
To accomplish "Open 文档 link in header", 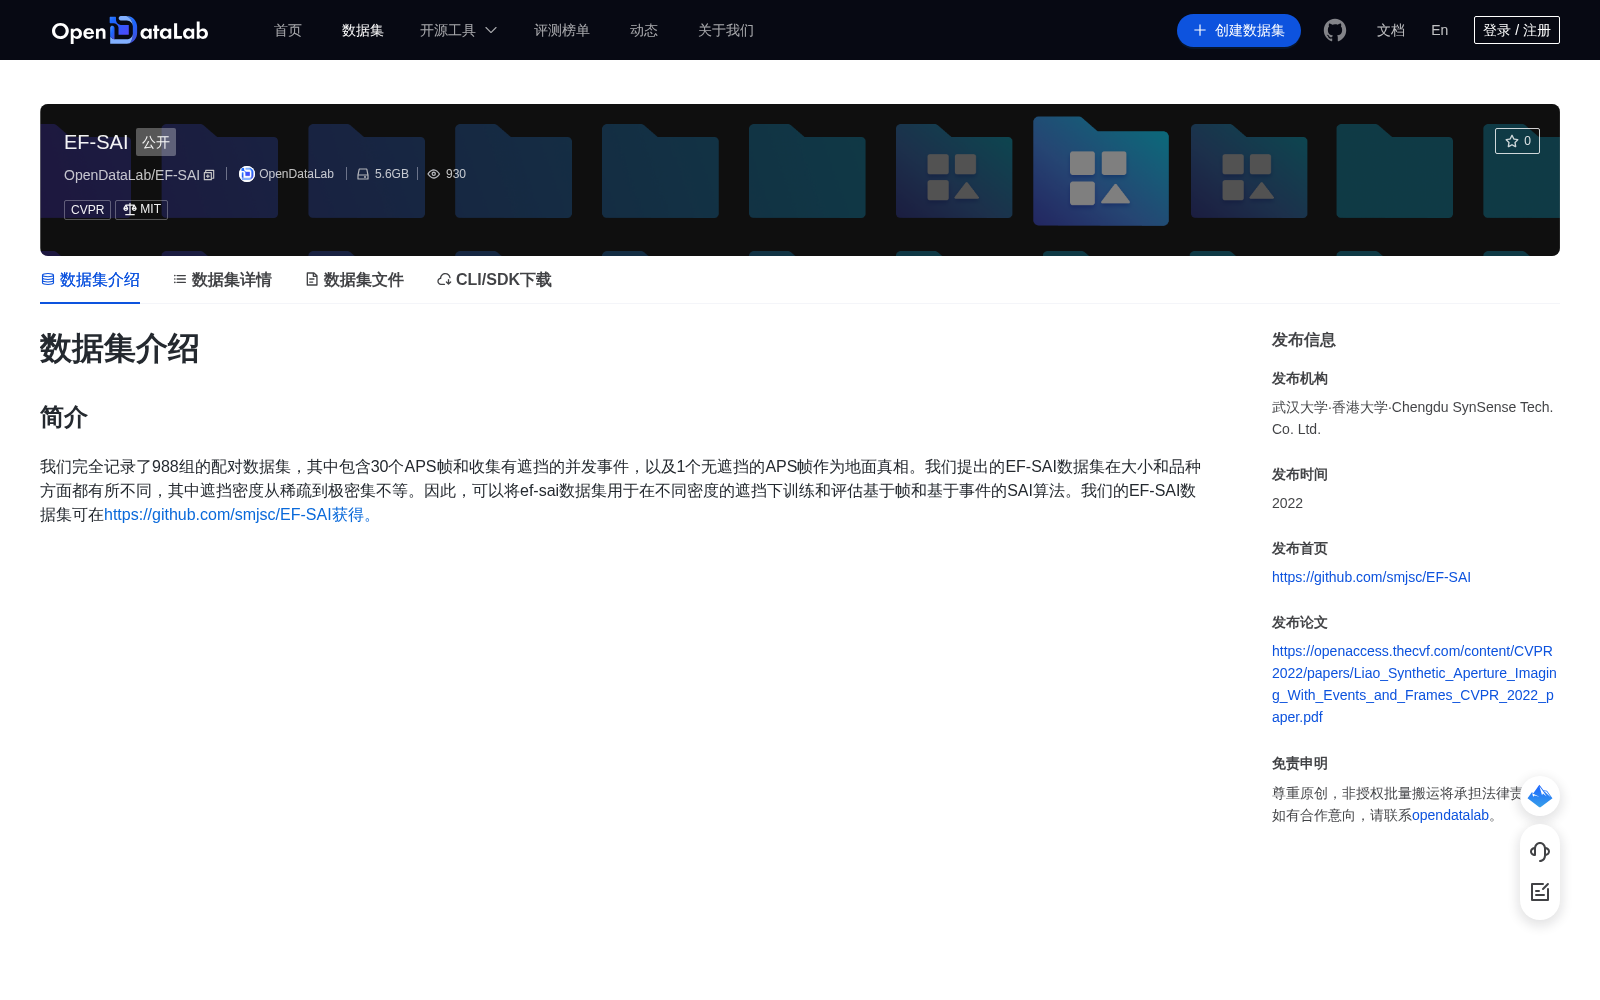I will [x=1391, y=30].
